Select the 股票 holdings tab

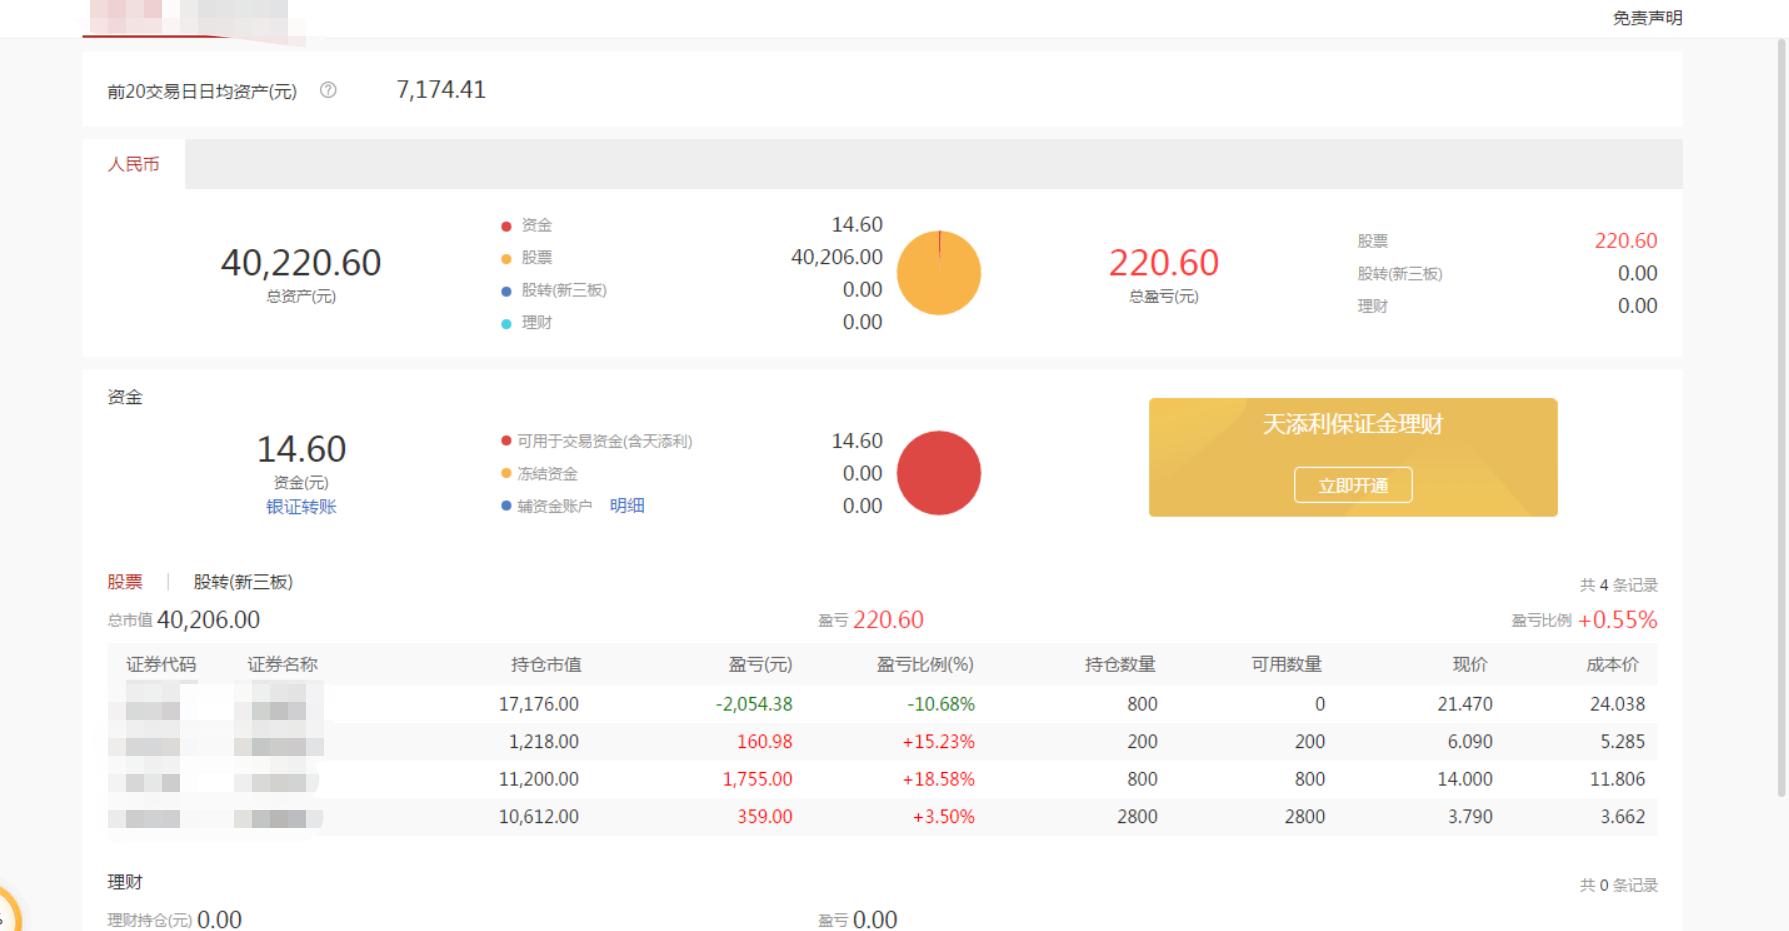click(x=125, y=582)
